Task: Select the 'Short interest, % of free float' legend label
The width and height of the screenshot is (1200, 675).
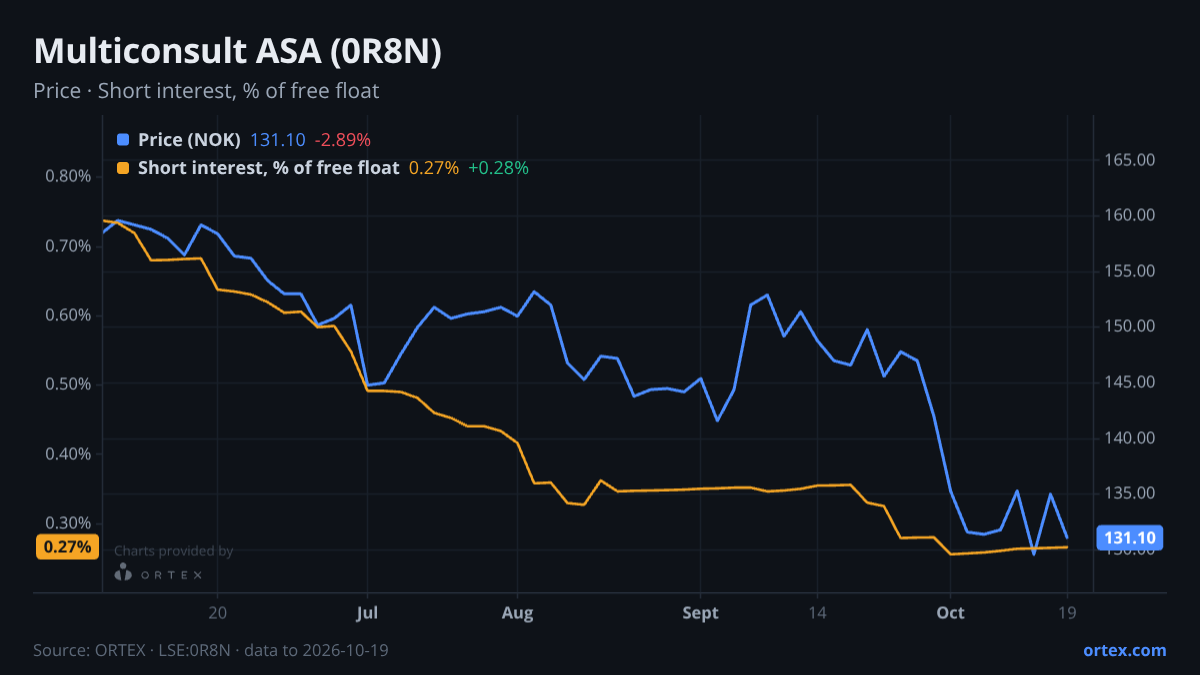Action: (268, 168)
